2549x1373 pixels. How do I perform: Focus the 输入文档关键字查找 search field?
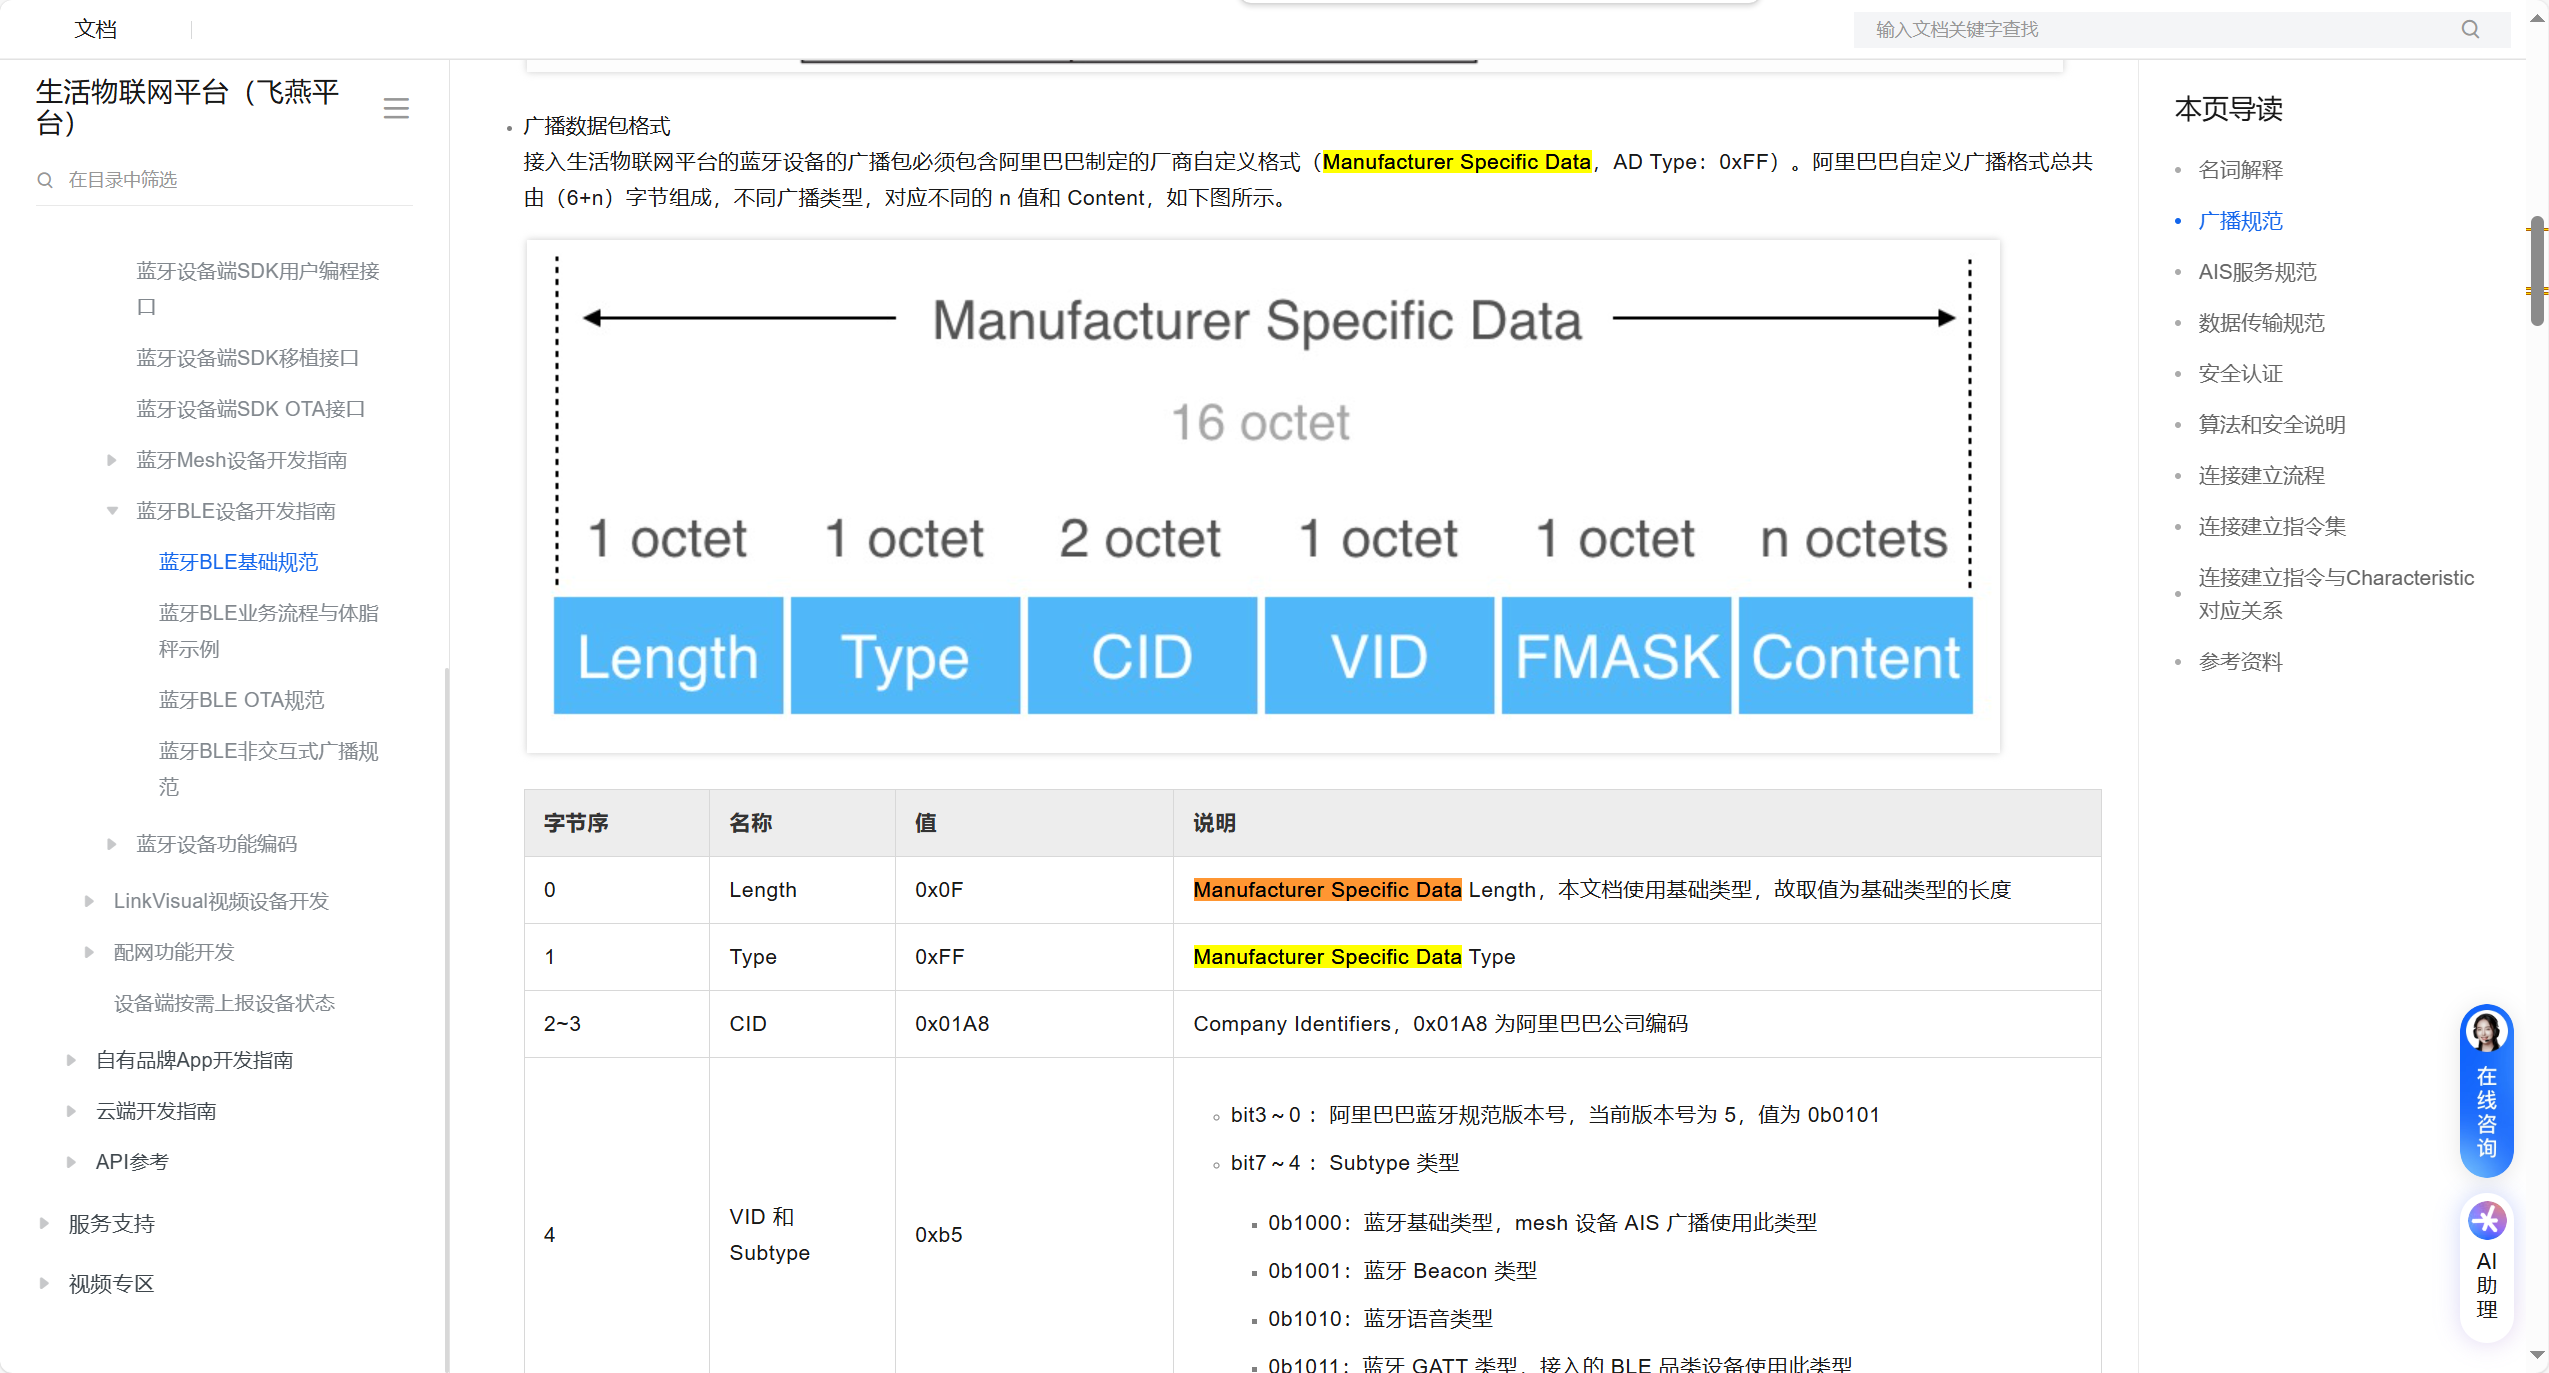(x=2150, y=29)
